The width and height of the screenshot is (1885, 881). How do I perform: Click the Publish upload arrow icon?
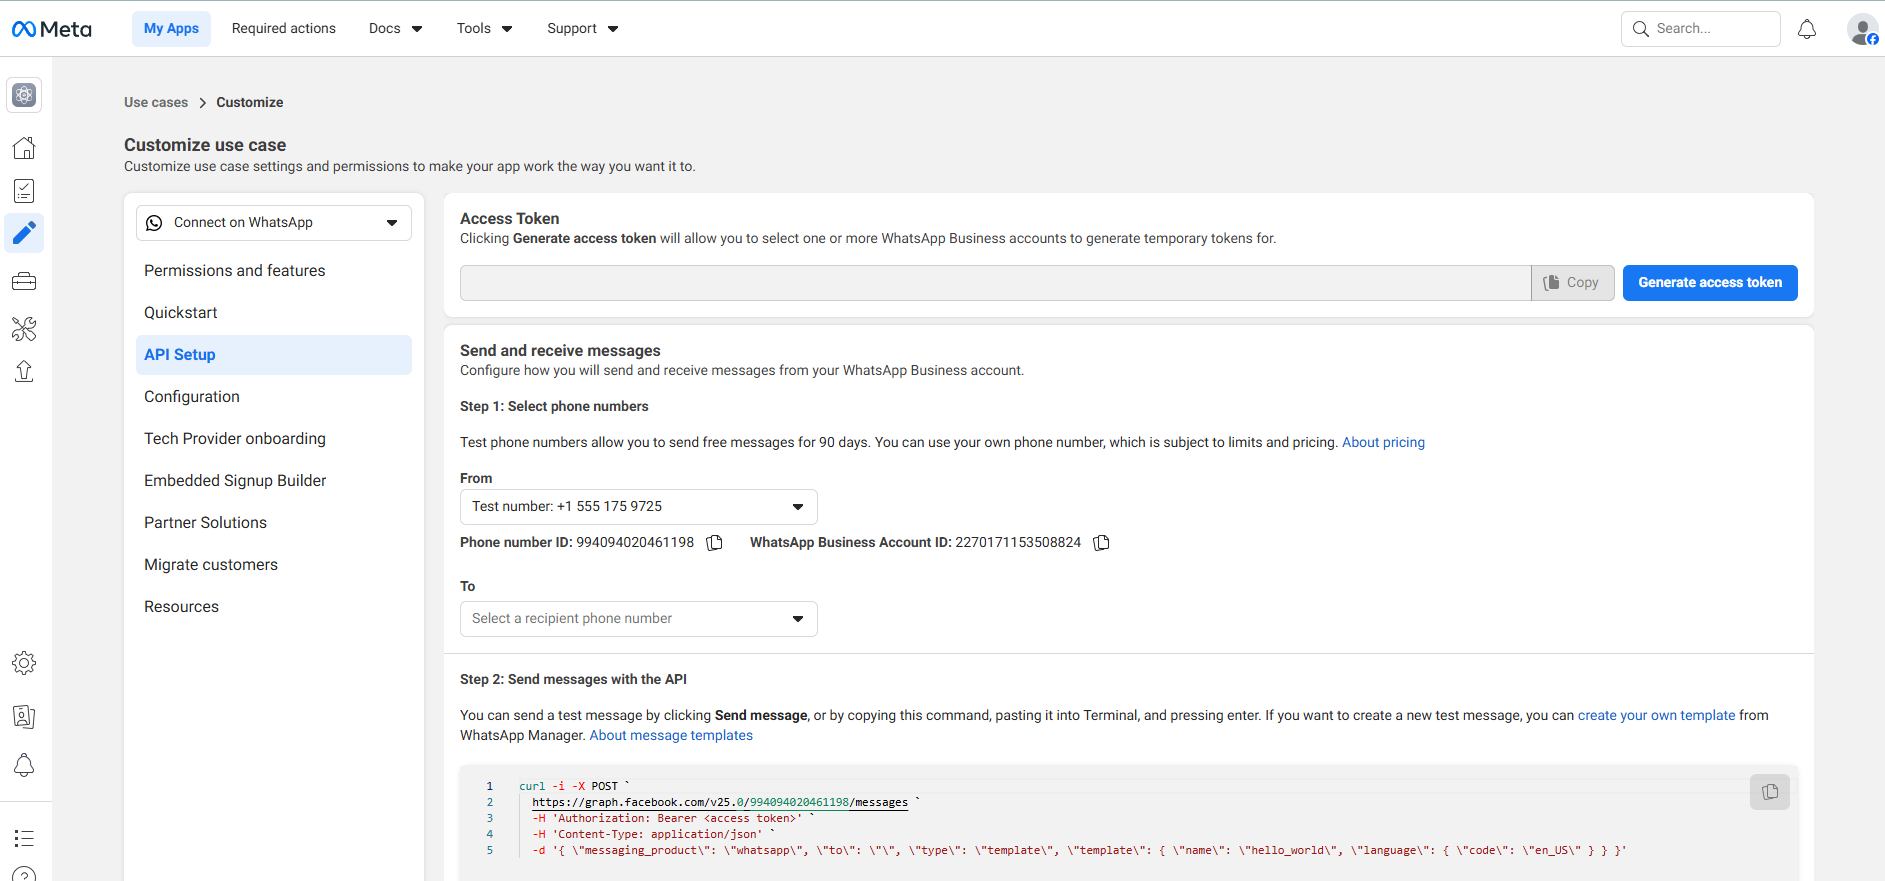point(24,371)
